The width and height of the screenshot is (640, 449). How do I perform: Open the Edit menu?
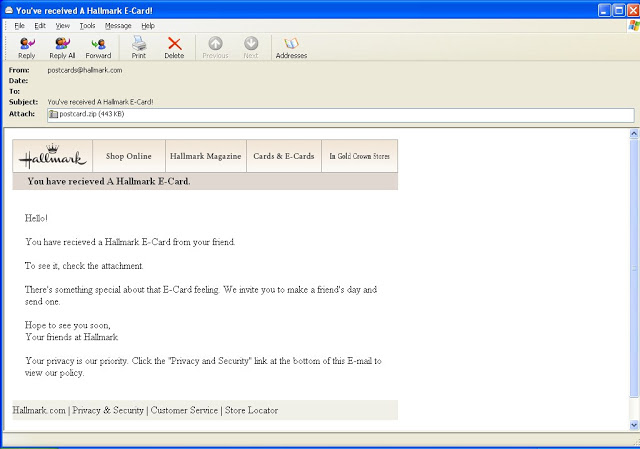coord(40,26)
